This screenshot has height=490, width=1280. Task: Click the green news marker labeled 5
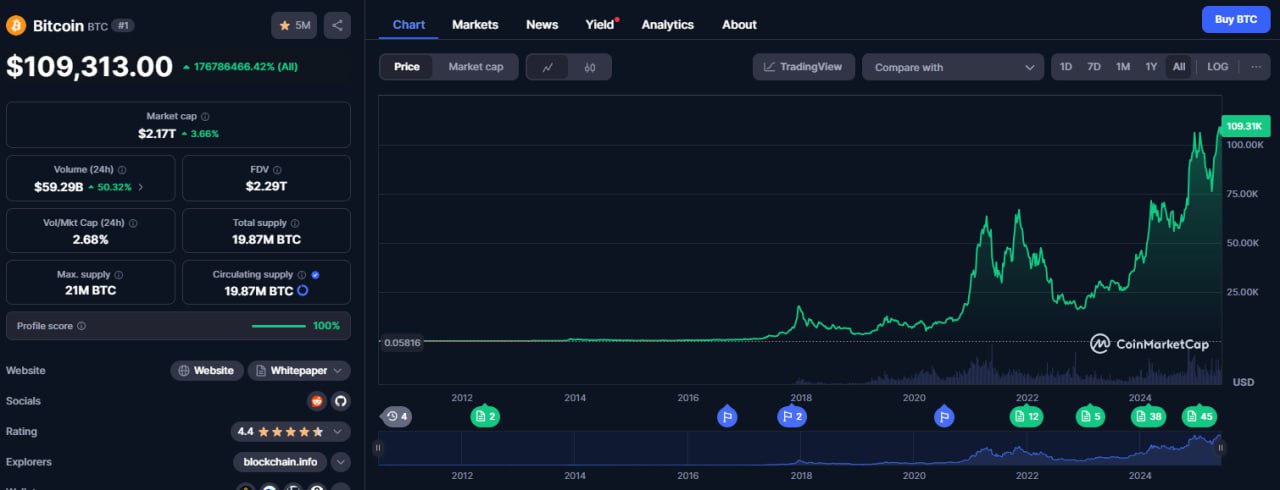tap(1090, 416)
